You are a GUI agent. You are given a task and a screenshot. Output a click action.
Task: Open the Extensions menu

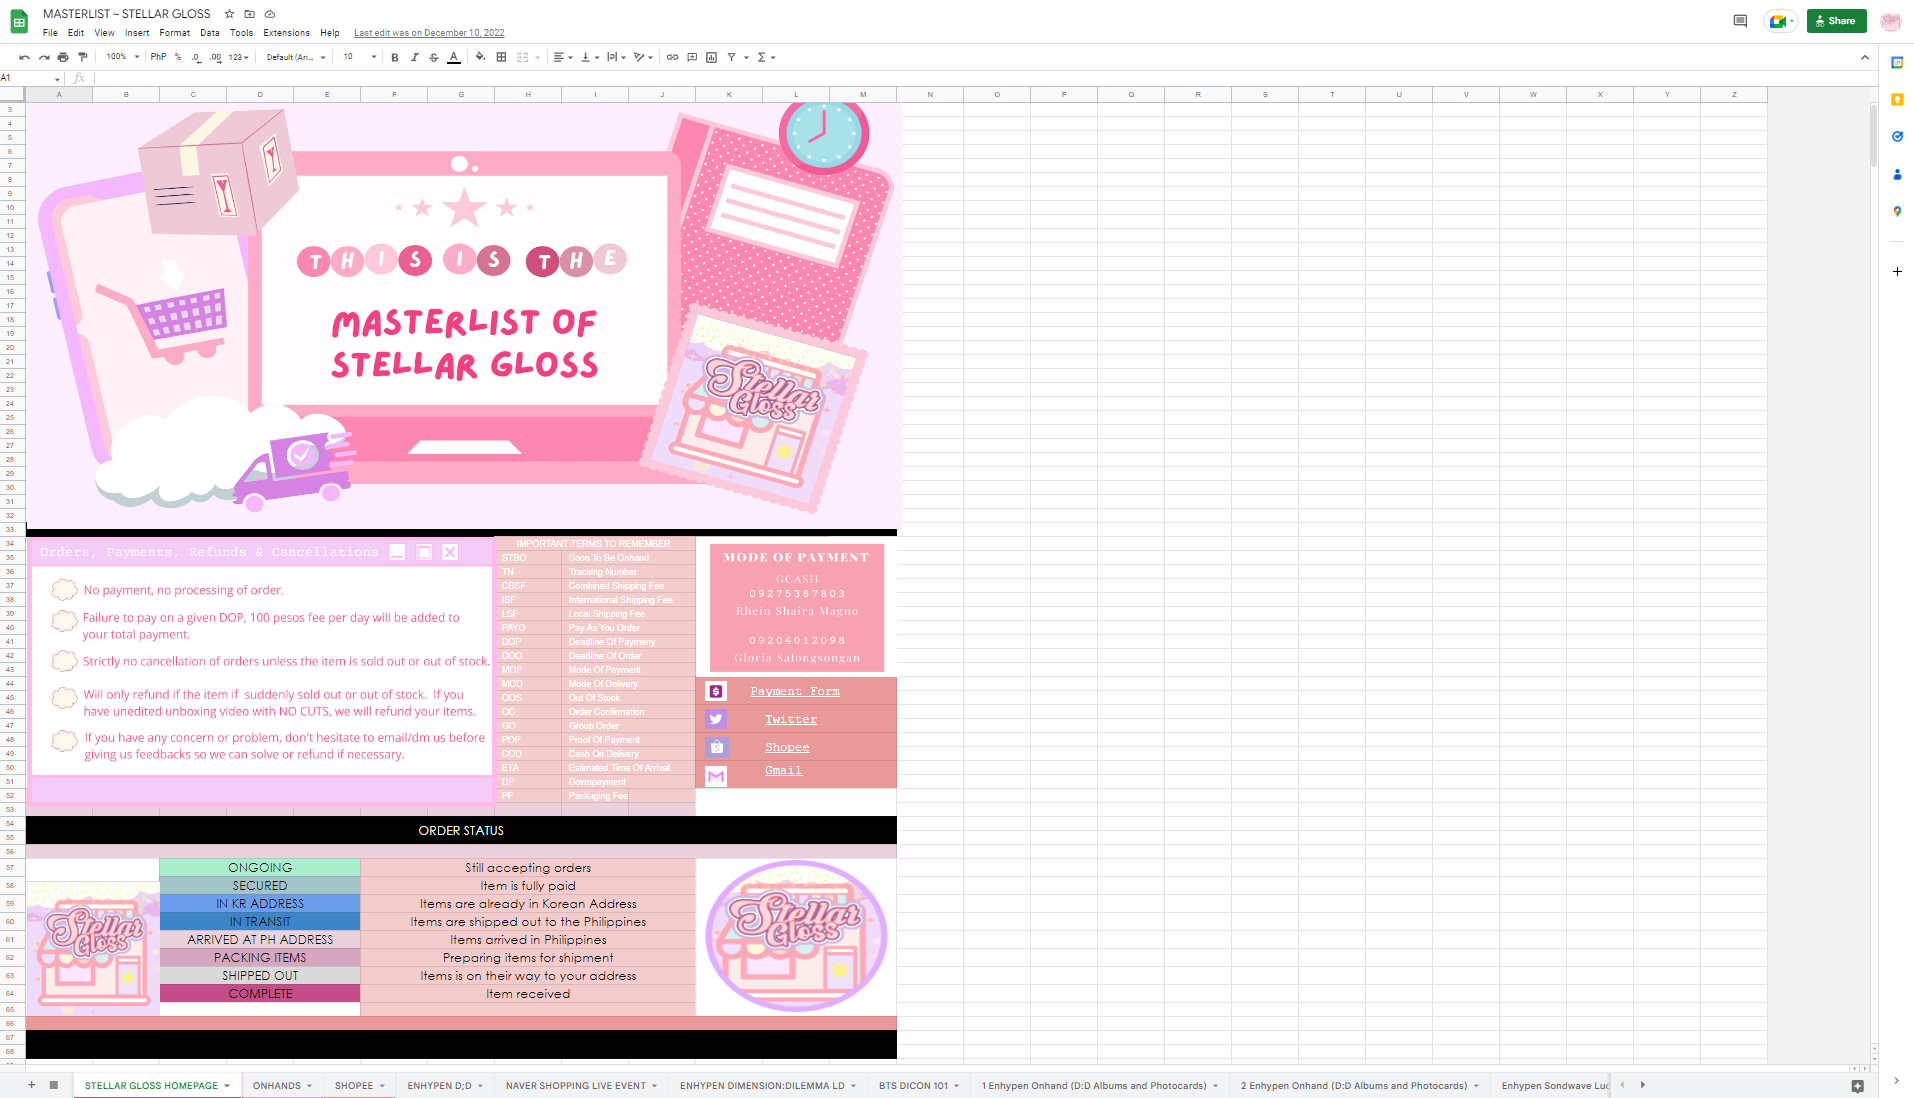click(286, 33)
